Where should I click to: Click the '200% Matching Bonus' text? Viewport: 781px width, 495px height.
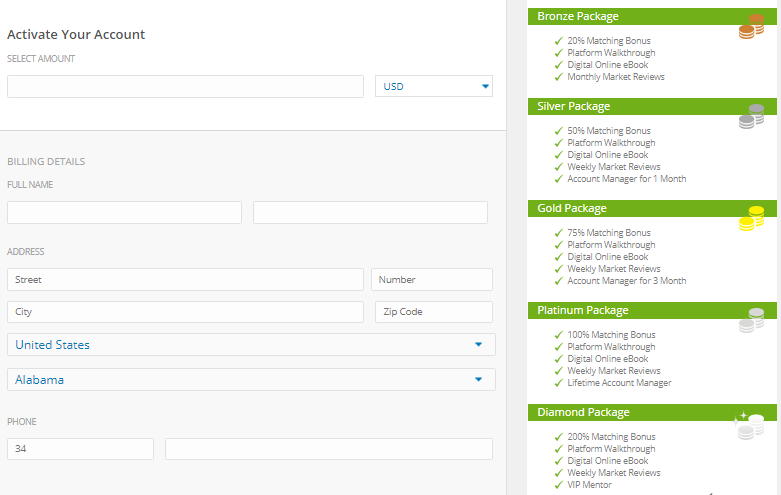pos(611,437)
